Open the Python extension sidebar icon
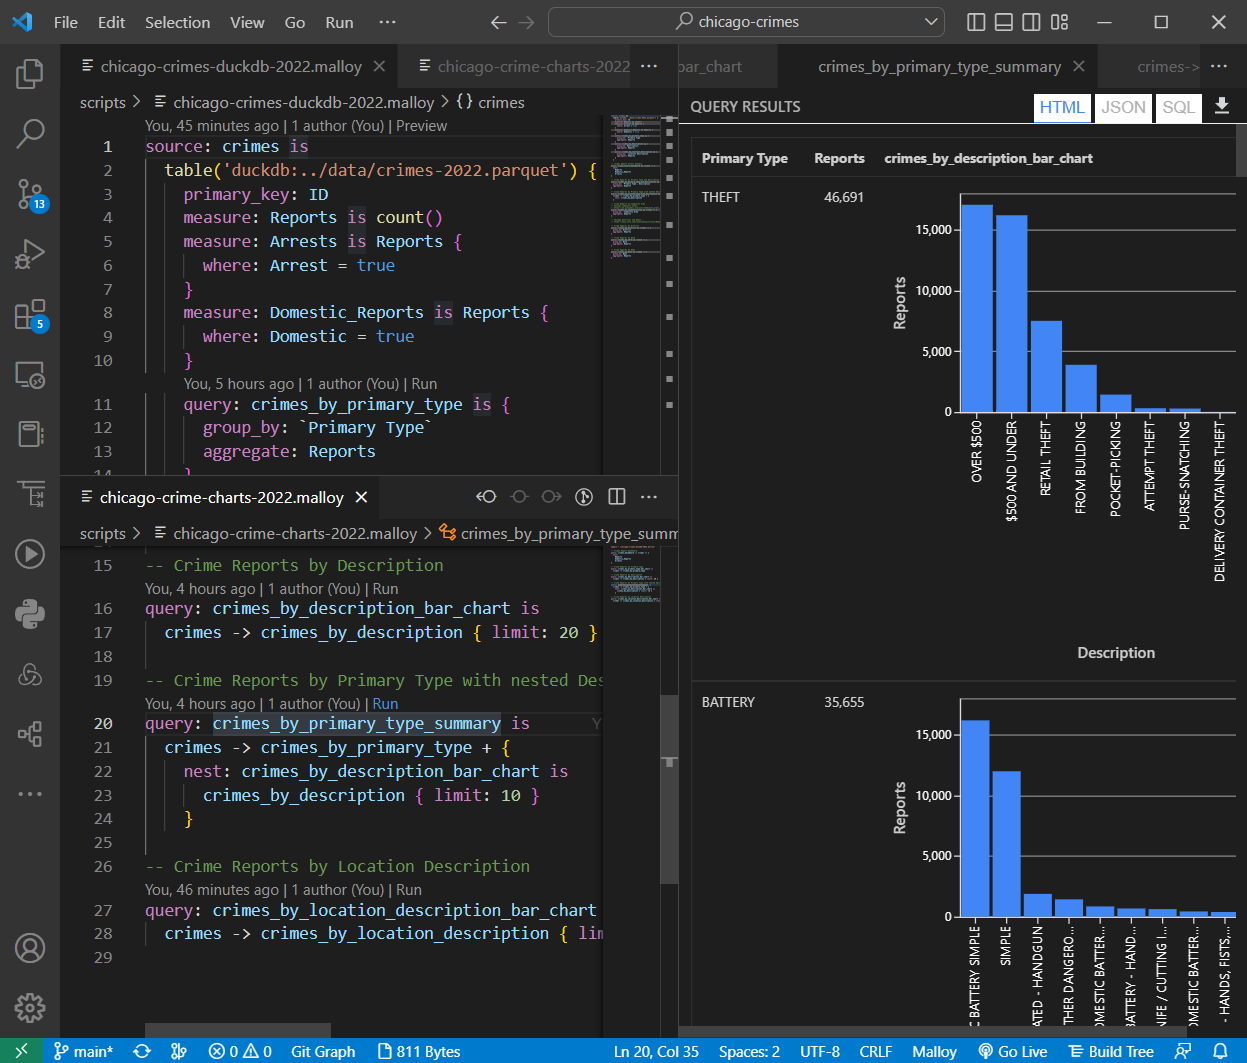 [x=30, y=614]
